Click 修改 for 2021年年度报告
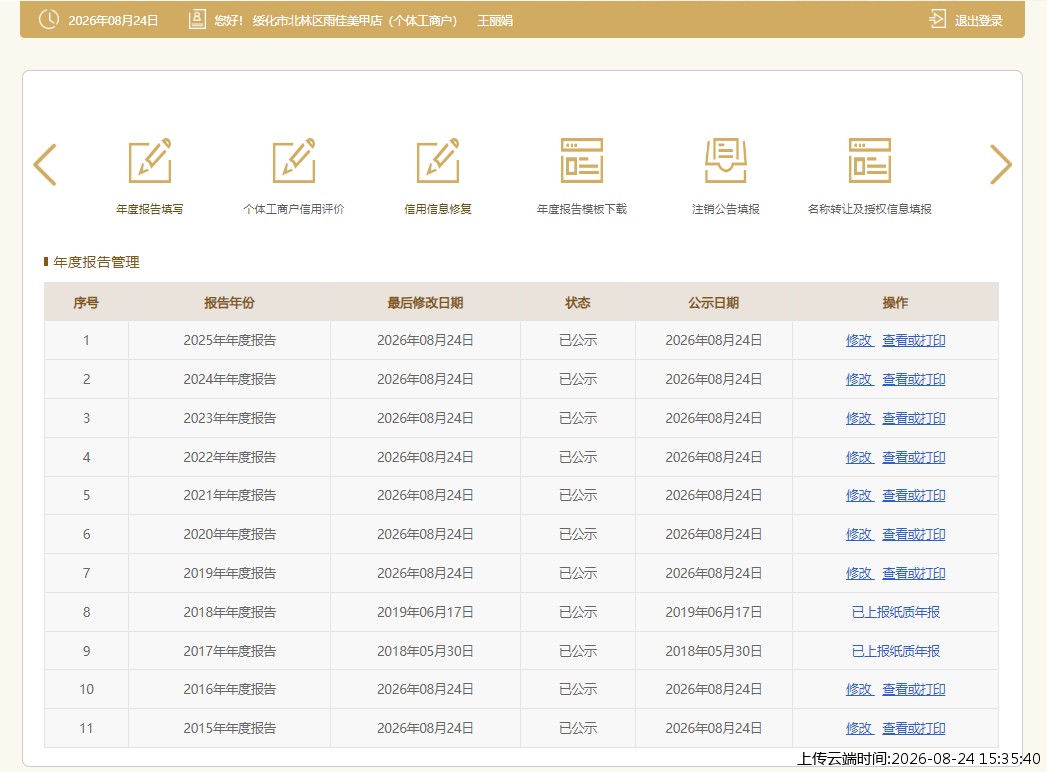This screenshot has height=772, width=1047. point(859,496)
